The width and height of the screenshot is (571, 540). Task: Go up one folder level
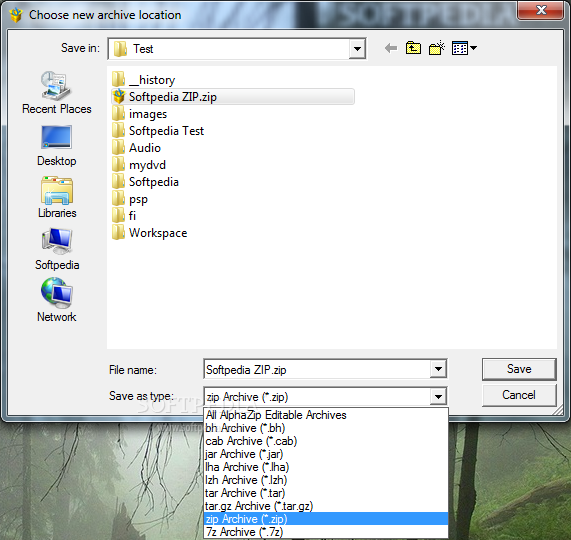[413, 48]
